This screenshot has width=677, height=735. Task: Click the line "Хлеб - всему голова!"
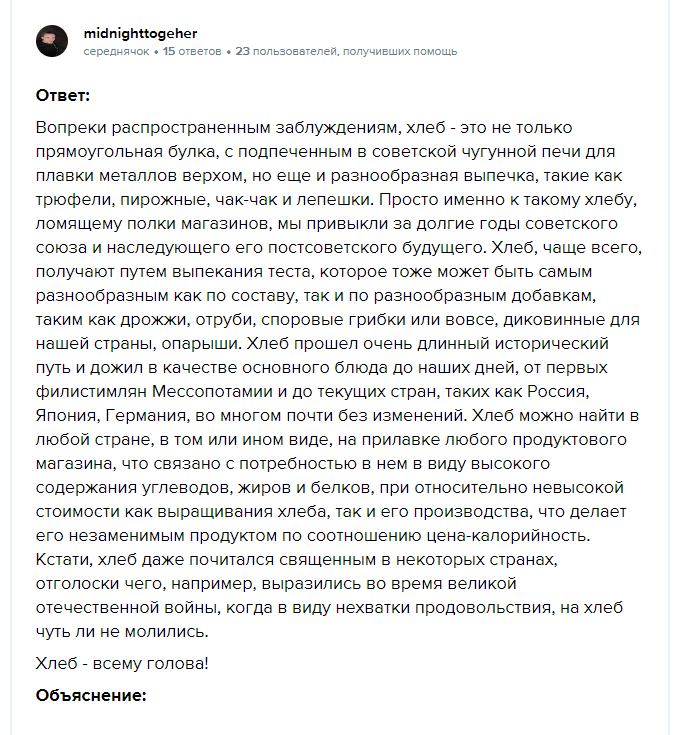[122, 663]
